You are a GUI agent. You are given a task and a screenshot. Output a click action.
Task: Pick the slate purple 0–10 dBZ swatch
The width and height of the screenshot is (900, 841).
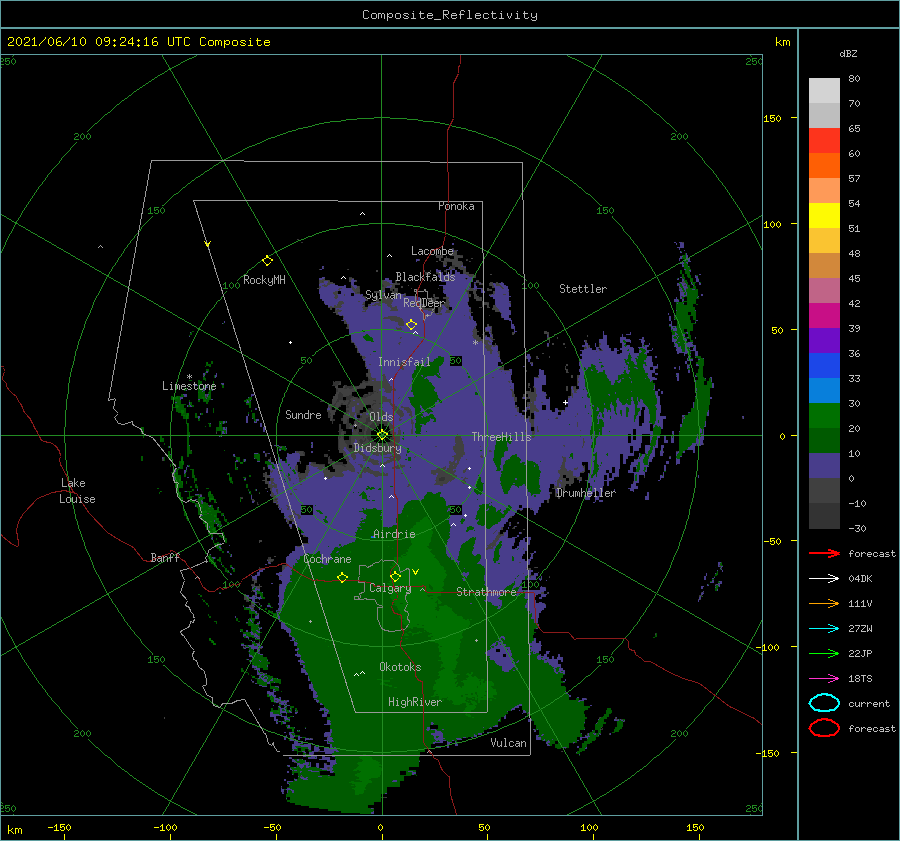(x=824, y=465)
